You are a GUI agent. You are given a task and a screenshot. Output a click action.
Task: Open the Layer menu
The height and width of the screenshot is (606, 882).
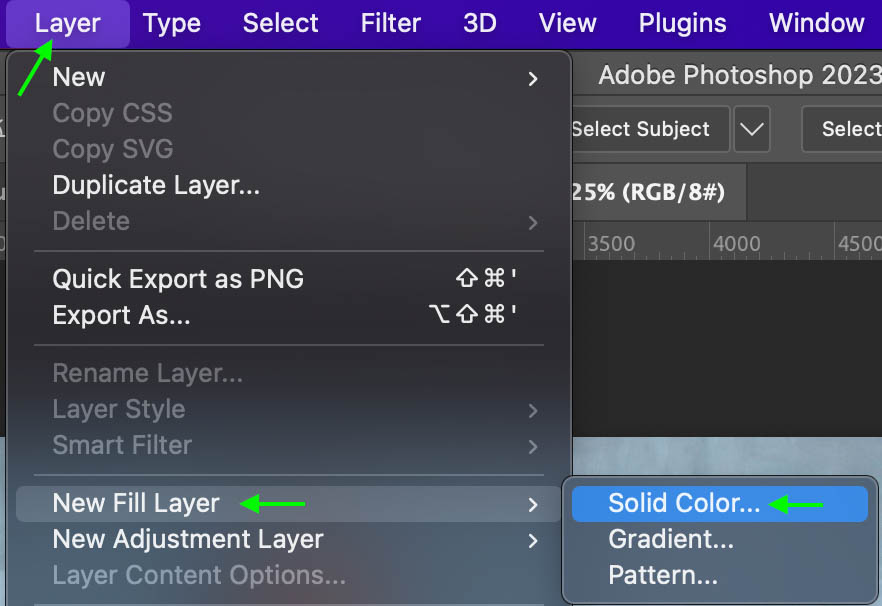click(x=67, y=23)
